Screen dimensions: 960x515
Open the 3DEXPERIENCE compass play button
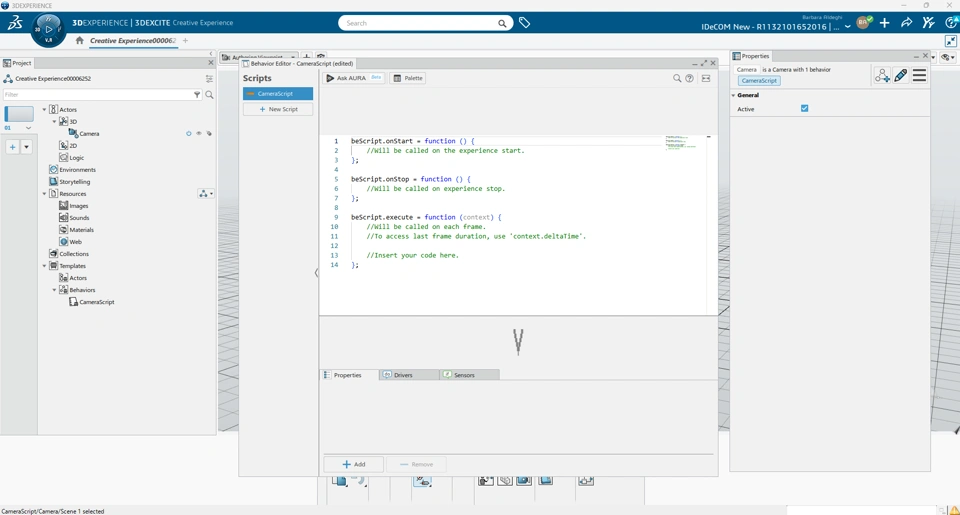click(x=49, y=29)
